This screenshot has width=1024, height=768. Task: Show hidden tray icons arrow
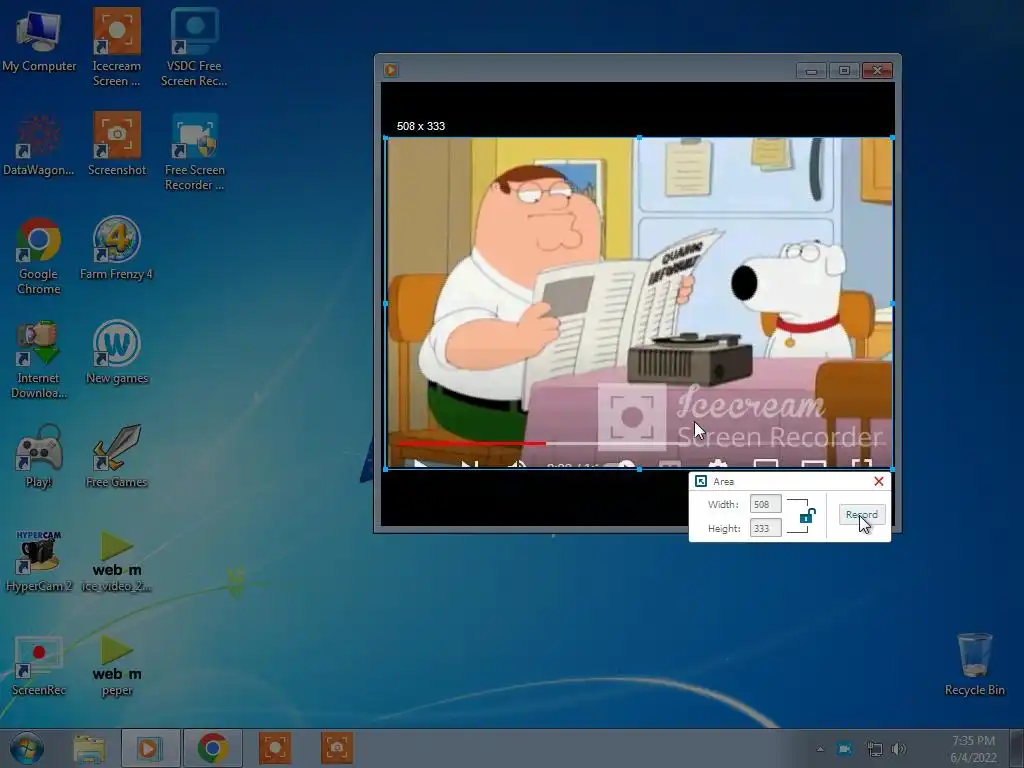pyautogui.click(x=820, y=749)
